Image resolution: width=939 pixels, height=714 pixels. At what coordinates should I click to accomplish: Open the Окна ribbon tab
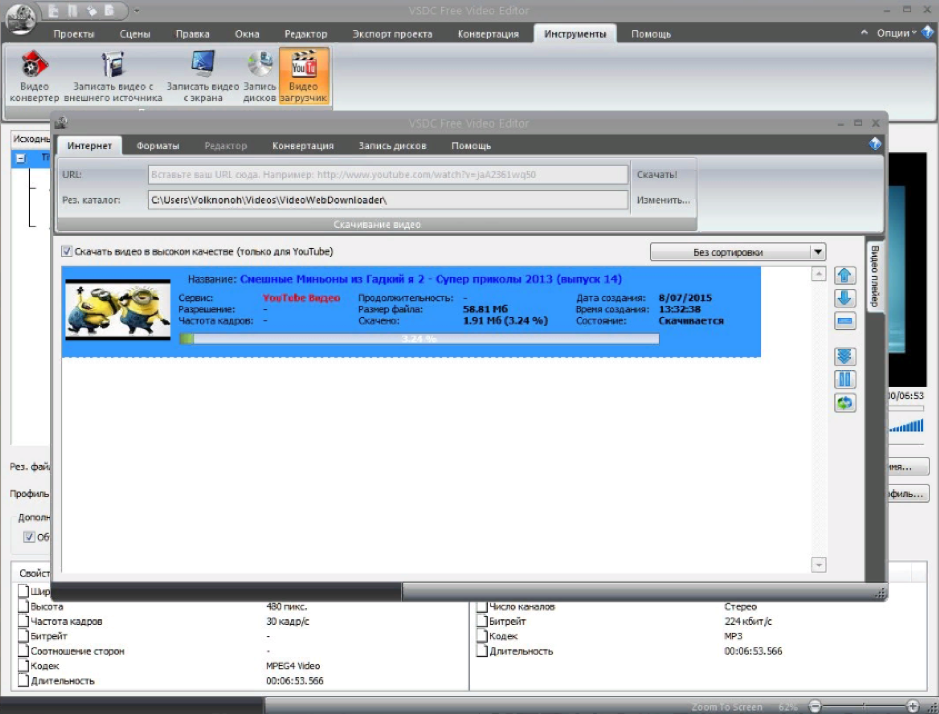point(247,34)
